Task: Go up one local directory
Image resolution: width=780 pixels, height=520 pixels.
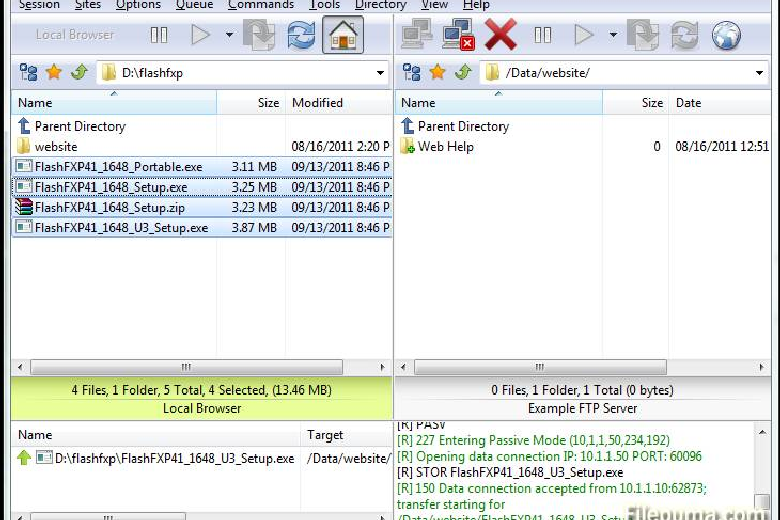Action: tap(80, 73)
